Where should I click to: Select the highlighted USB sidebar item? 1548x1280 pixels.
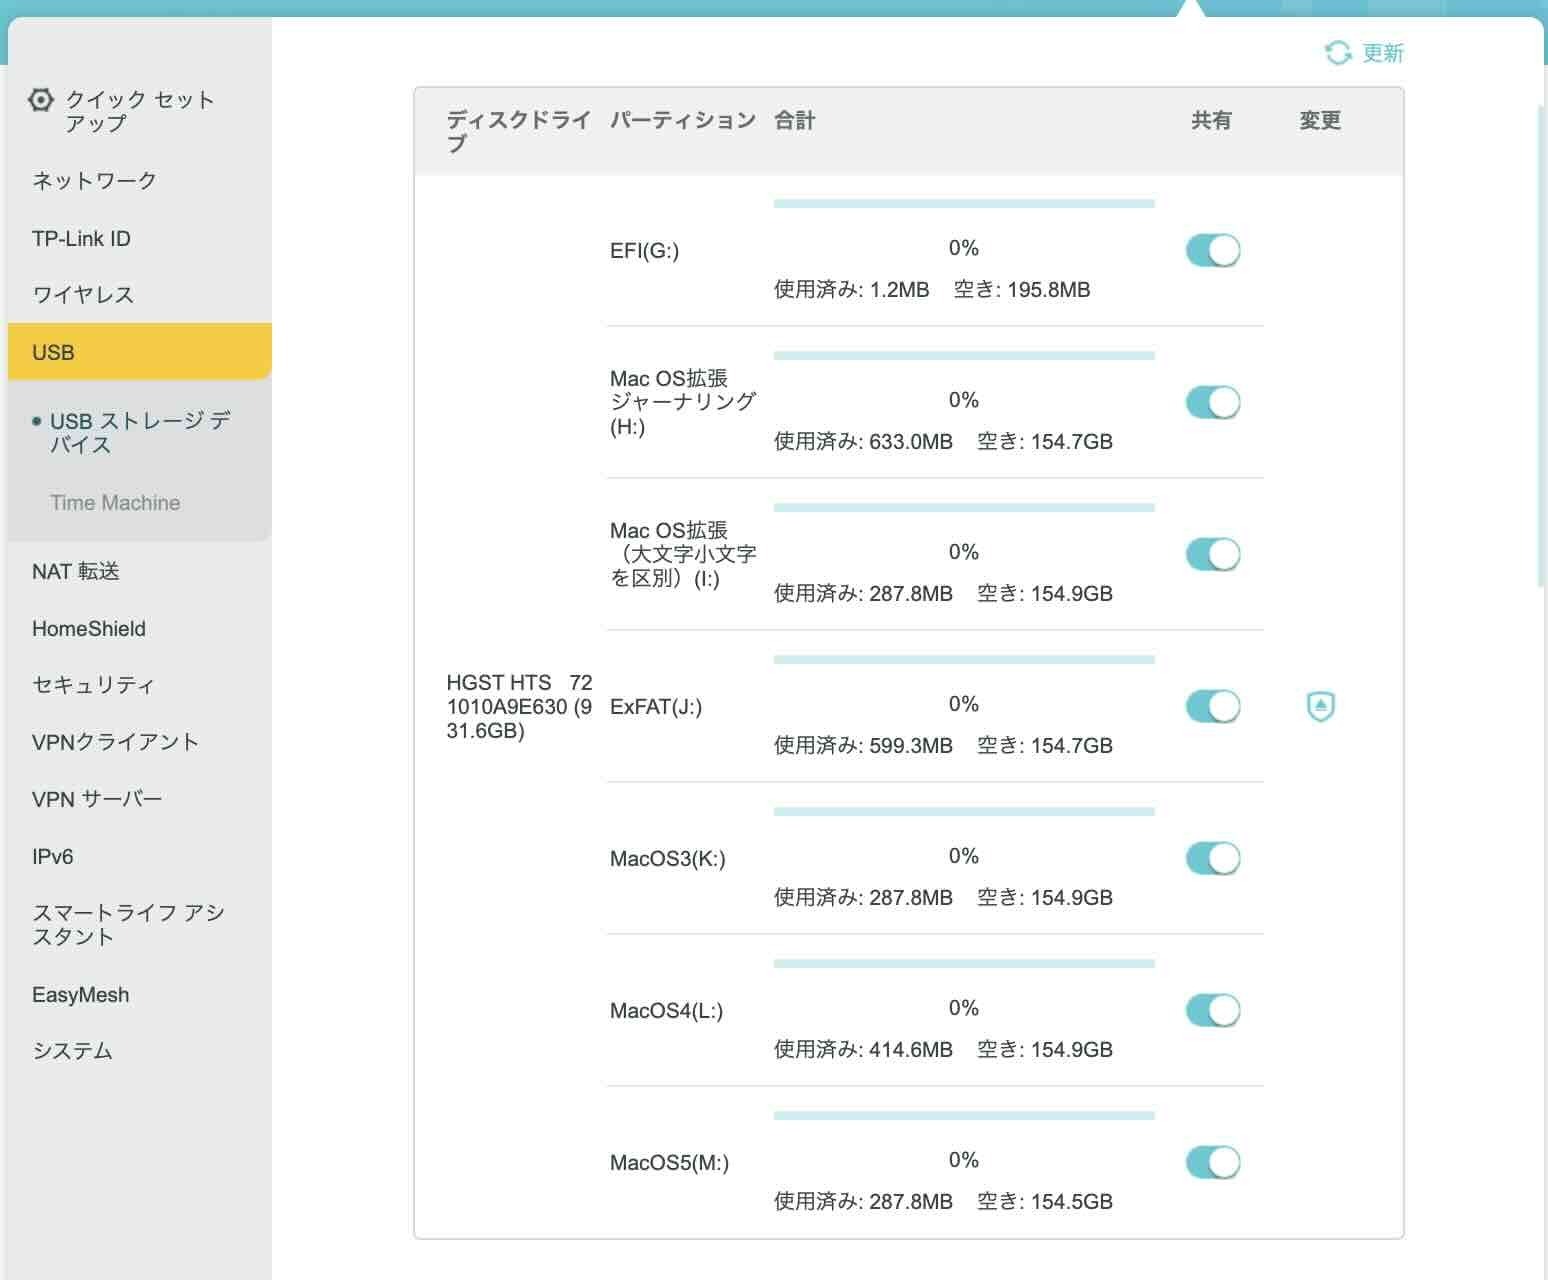click(139, 352)
